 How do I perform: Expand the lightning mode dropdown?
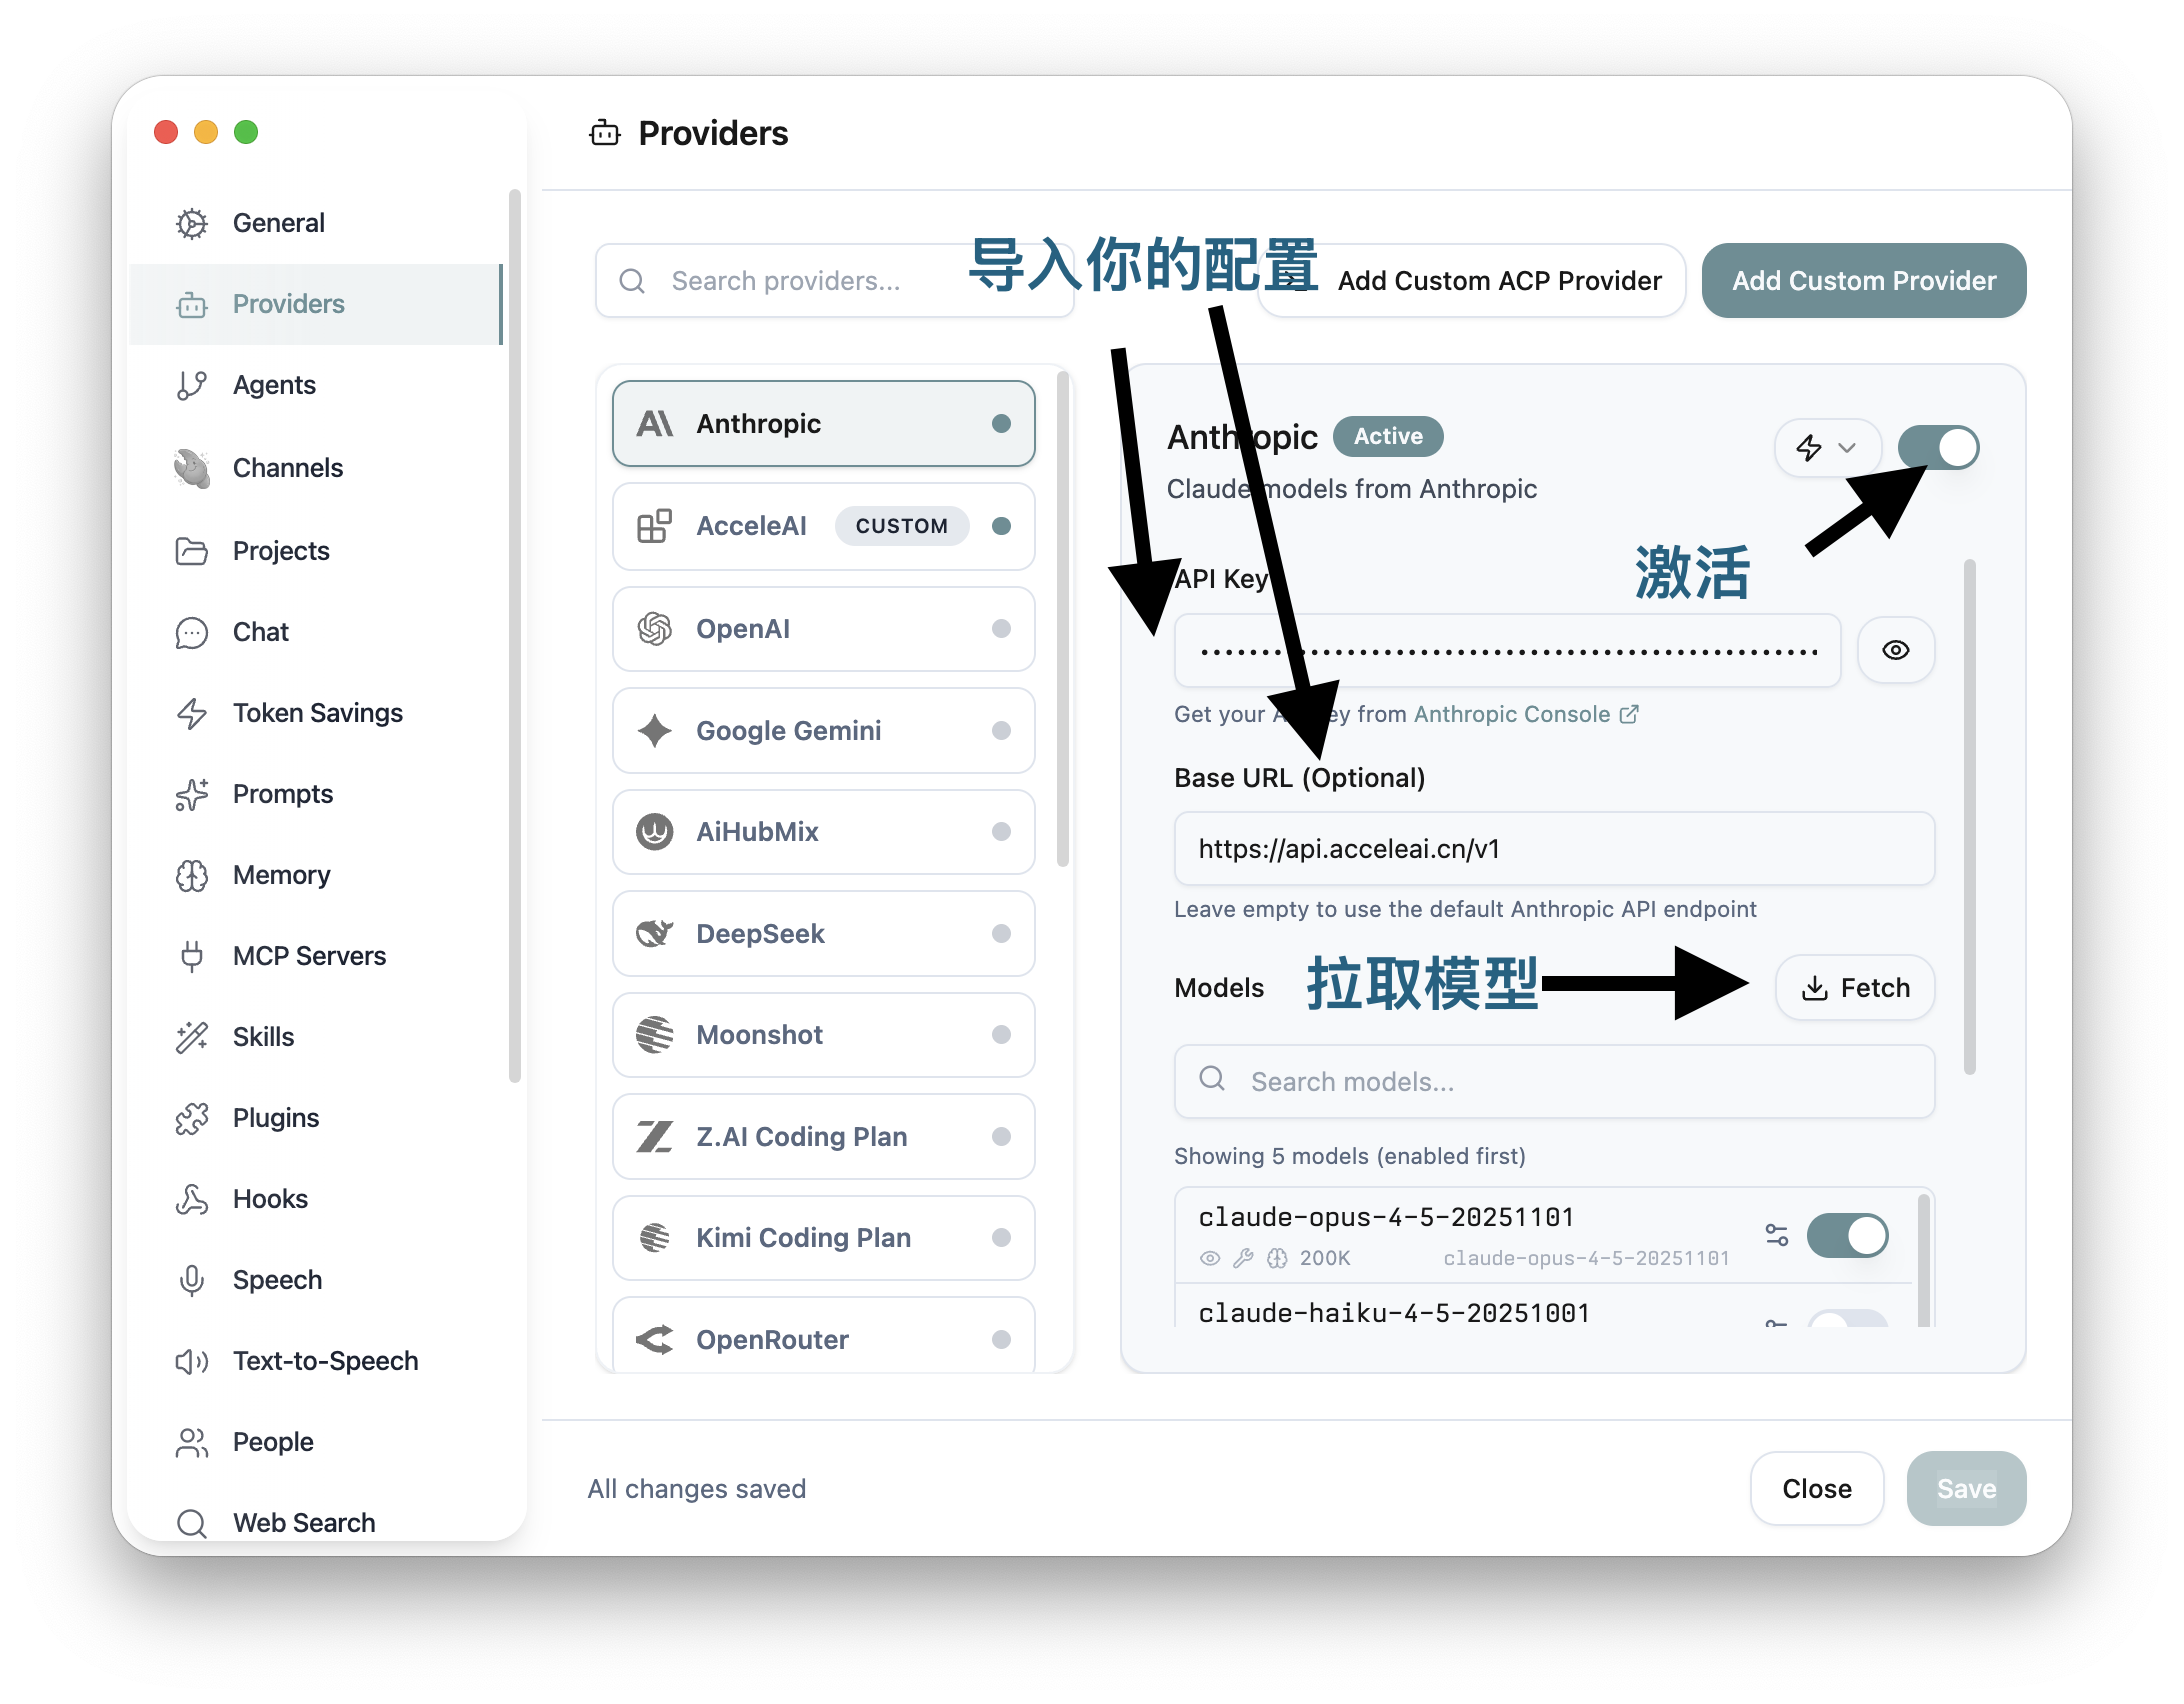pyautogui.click(x=1827, y=448)
